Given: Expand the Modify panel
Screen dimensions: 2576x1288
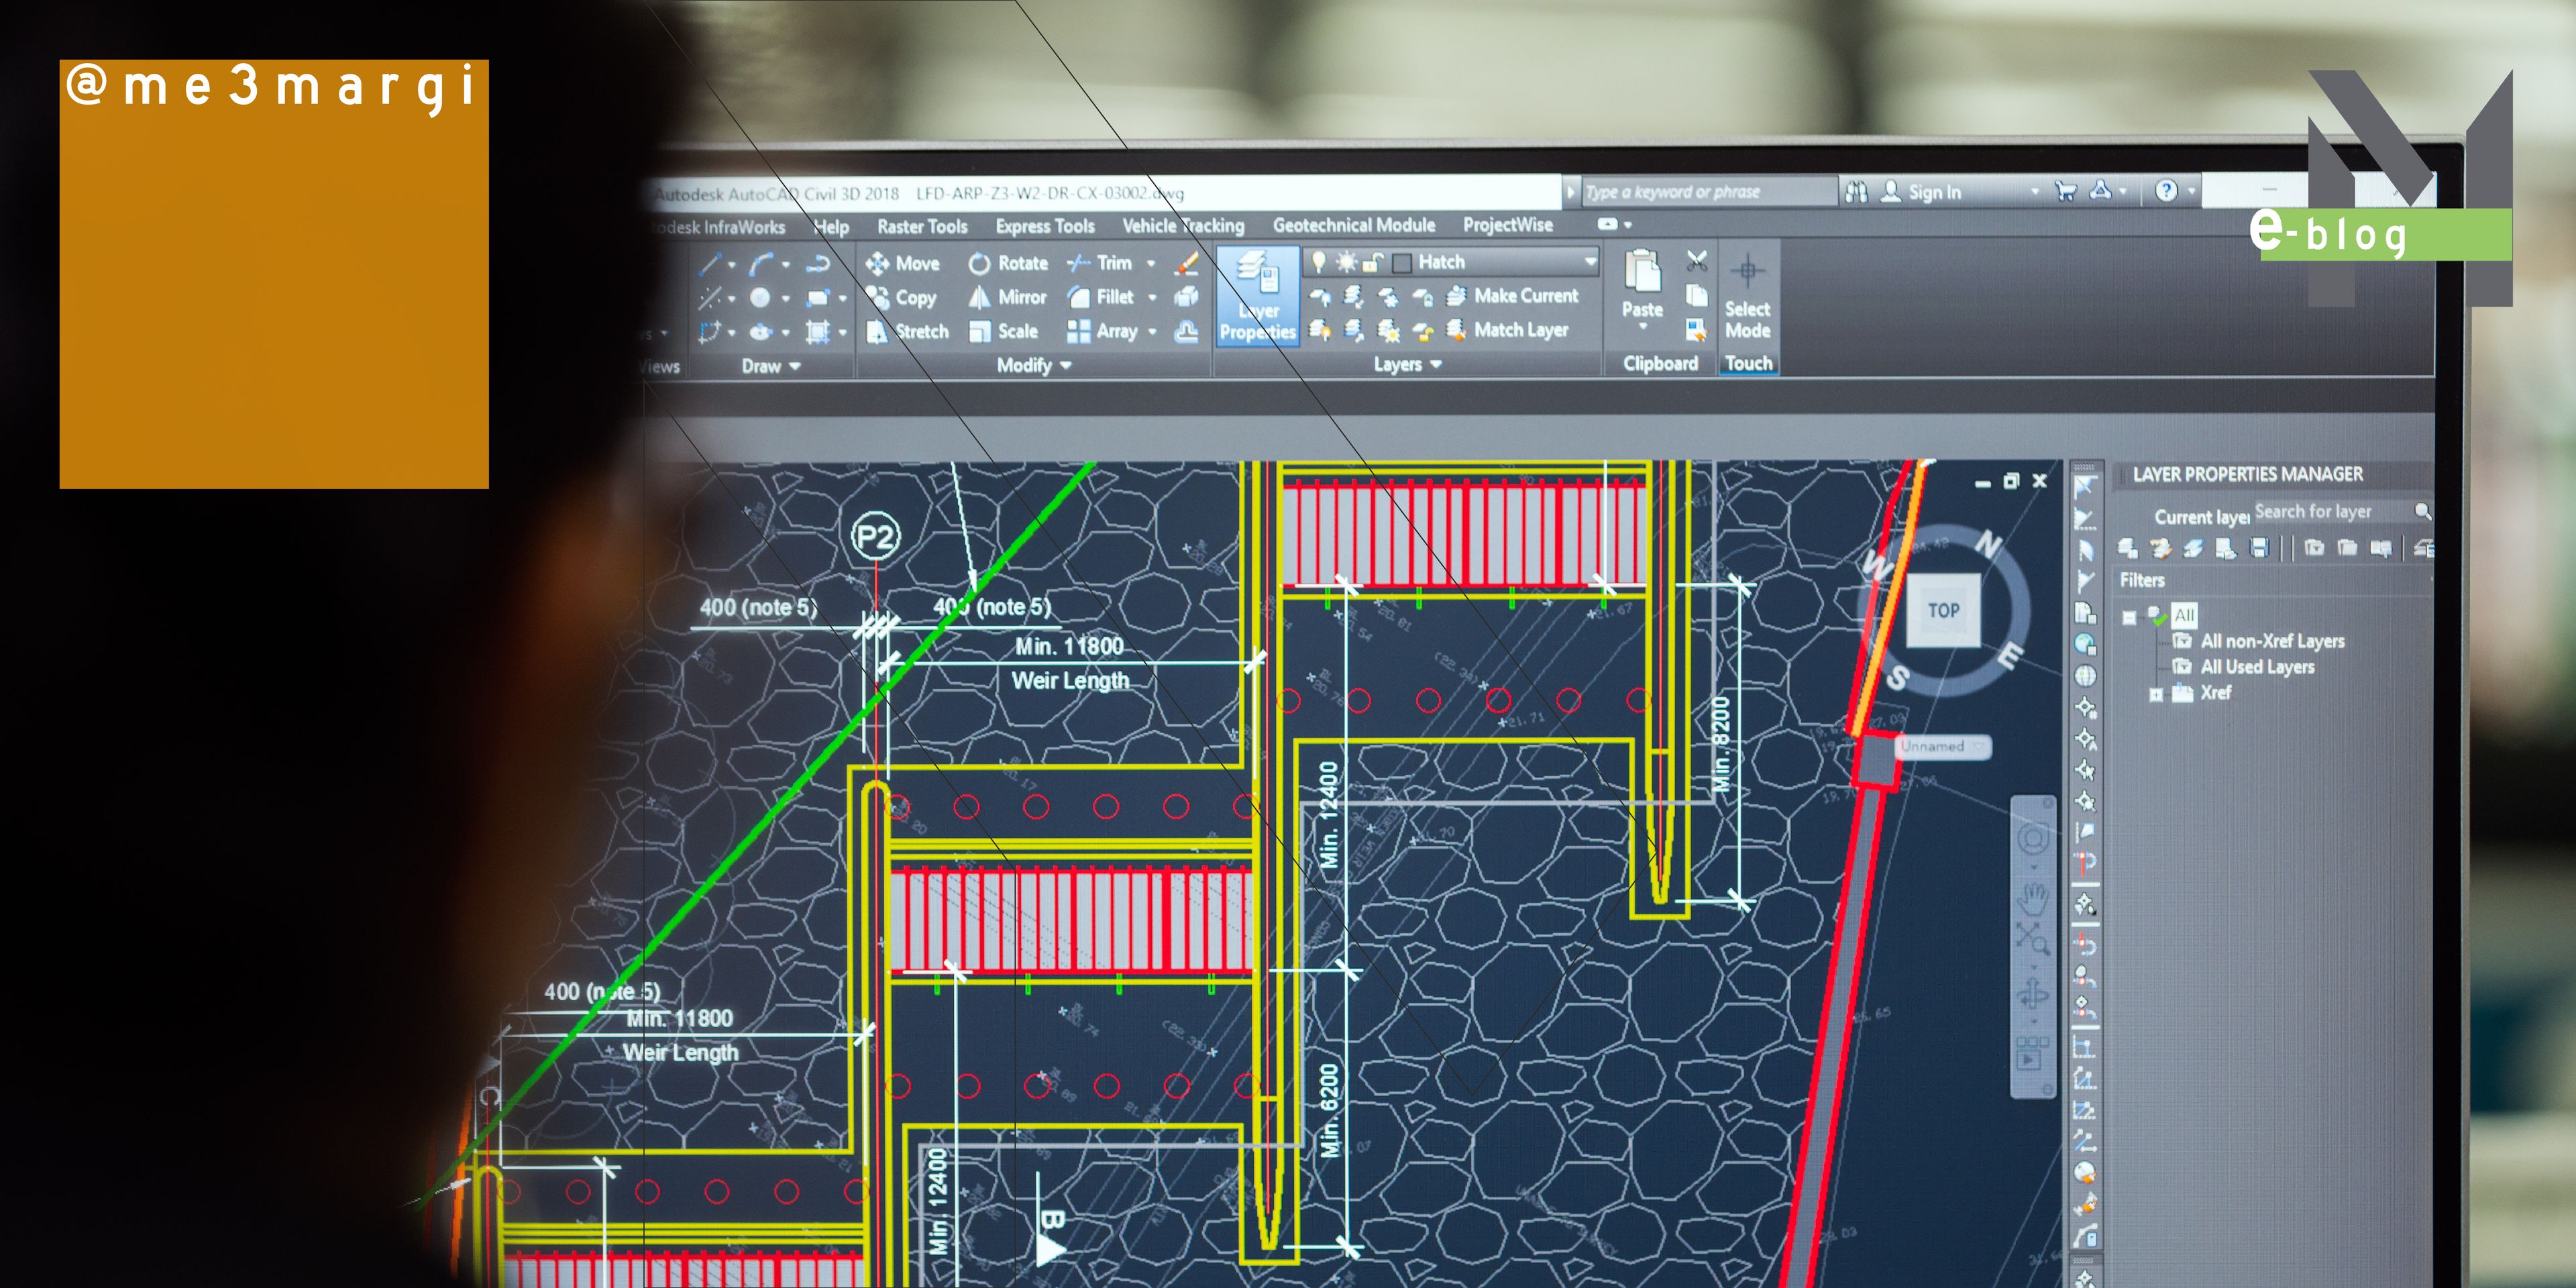Looking at the screenshot, I should tap(1034, 365).
